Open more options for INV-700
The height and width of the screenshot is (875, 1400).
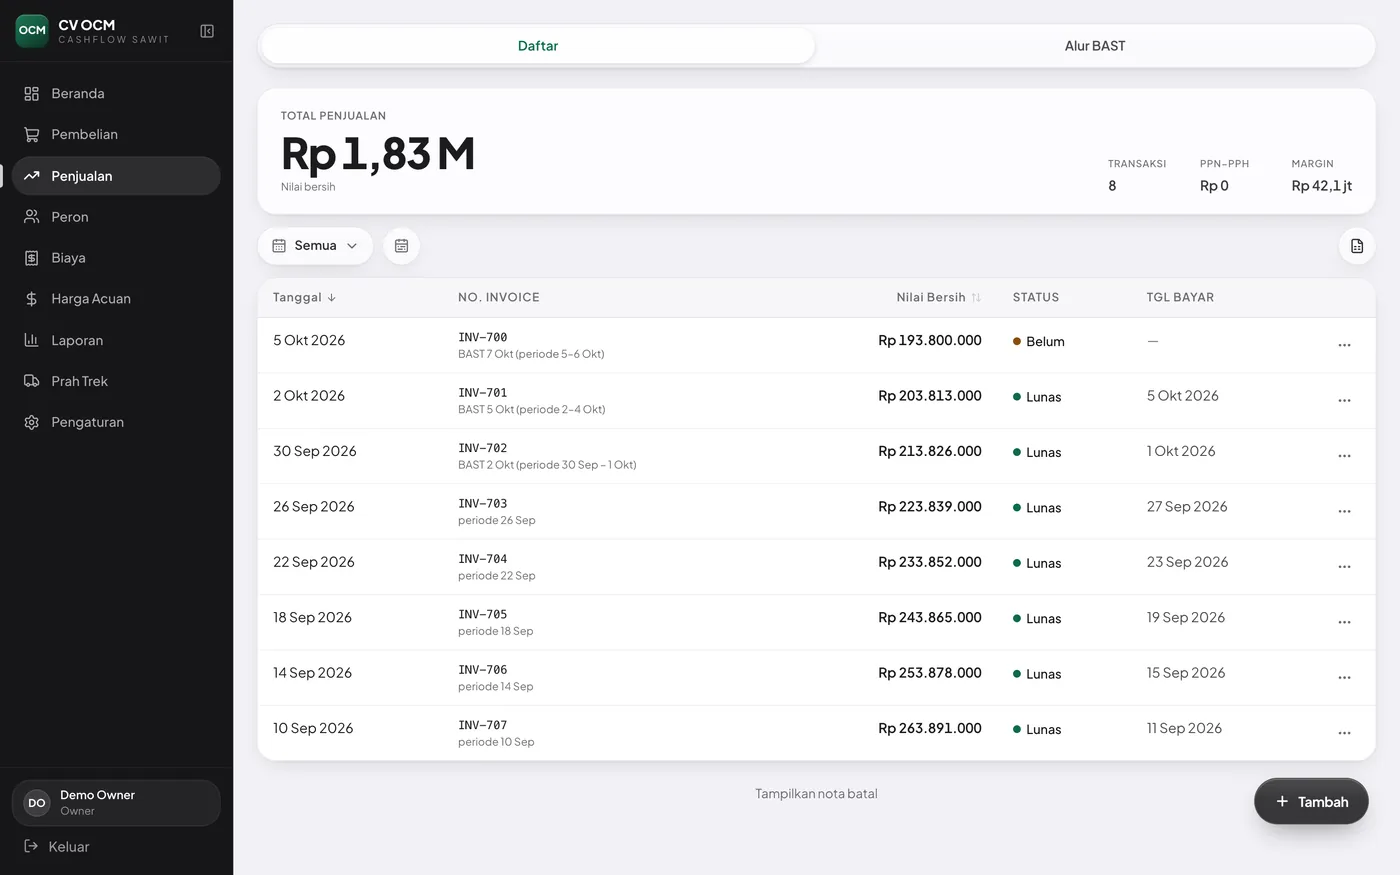click(1344, 345)
